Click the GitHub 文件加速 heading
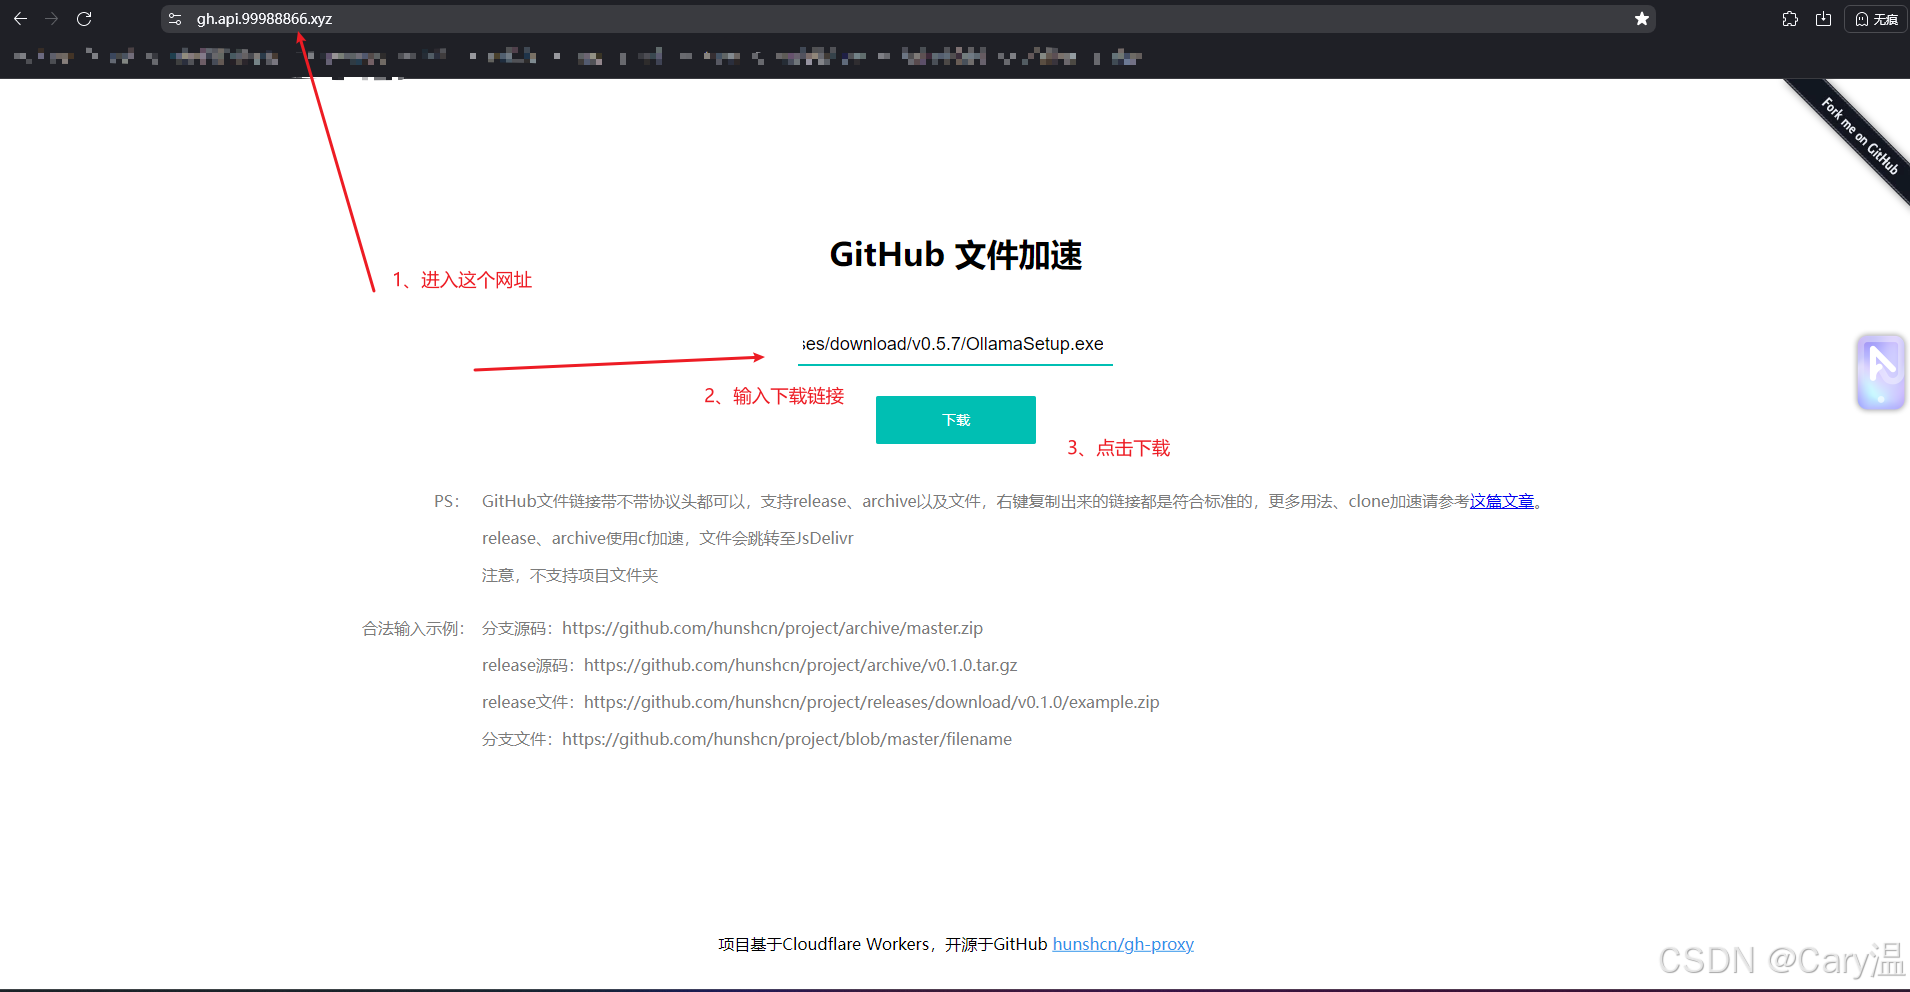Viewport: 1910px width, 992px height. click(956, 255)
